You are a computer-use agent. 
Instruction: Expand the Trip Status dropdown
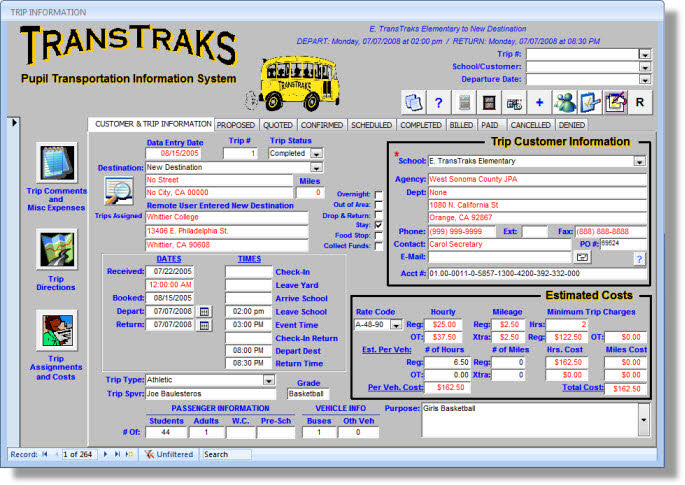click(x=315, y=154)
